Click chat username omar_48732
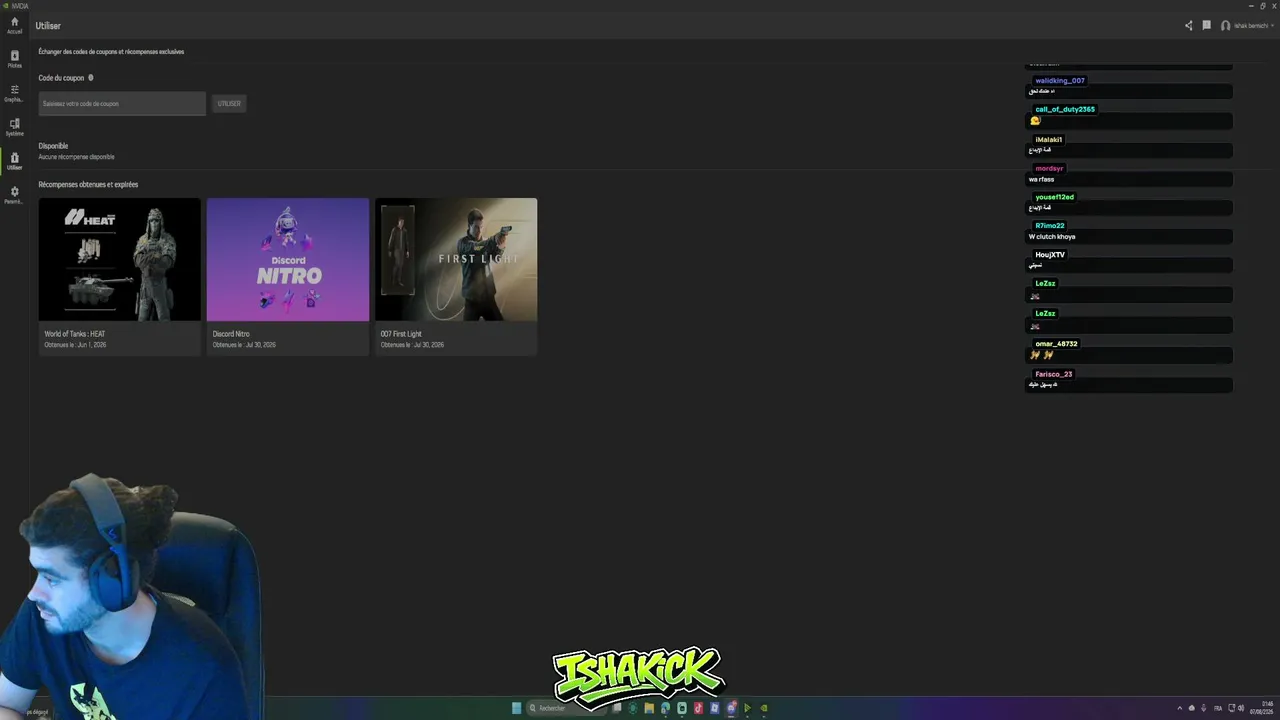Screen dimensions: 1280x720 coord(1056,344)
